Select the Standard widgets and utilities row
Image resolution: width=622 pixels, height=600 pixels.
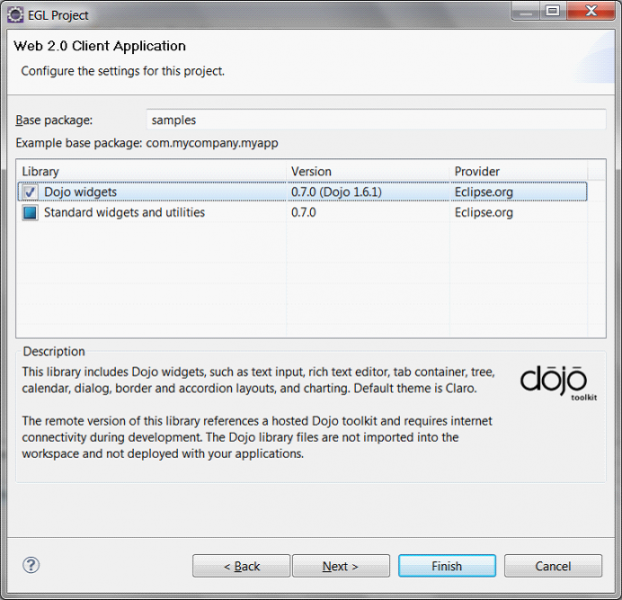tap(302, 213)
